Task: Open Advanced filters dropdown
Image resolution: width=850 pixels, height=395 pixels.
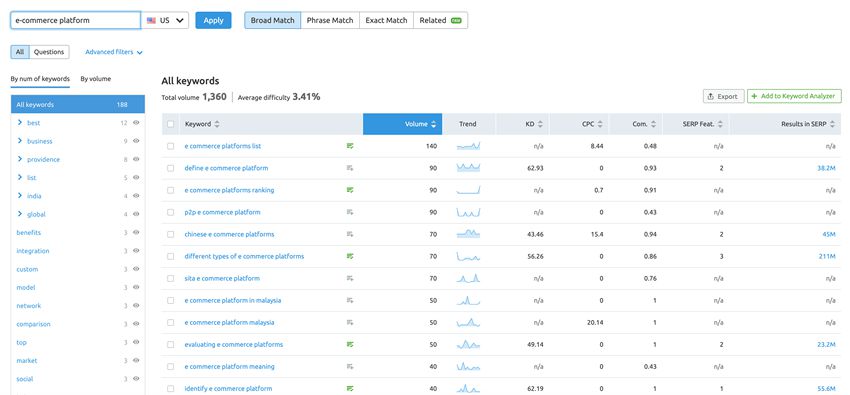Action: tap(114, 52)
